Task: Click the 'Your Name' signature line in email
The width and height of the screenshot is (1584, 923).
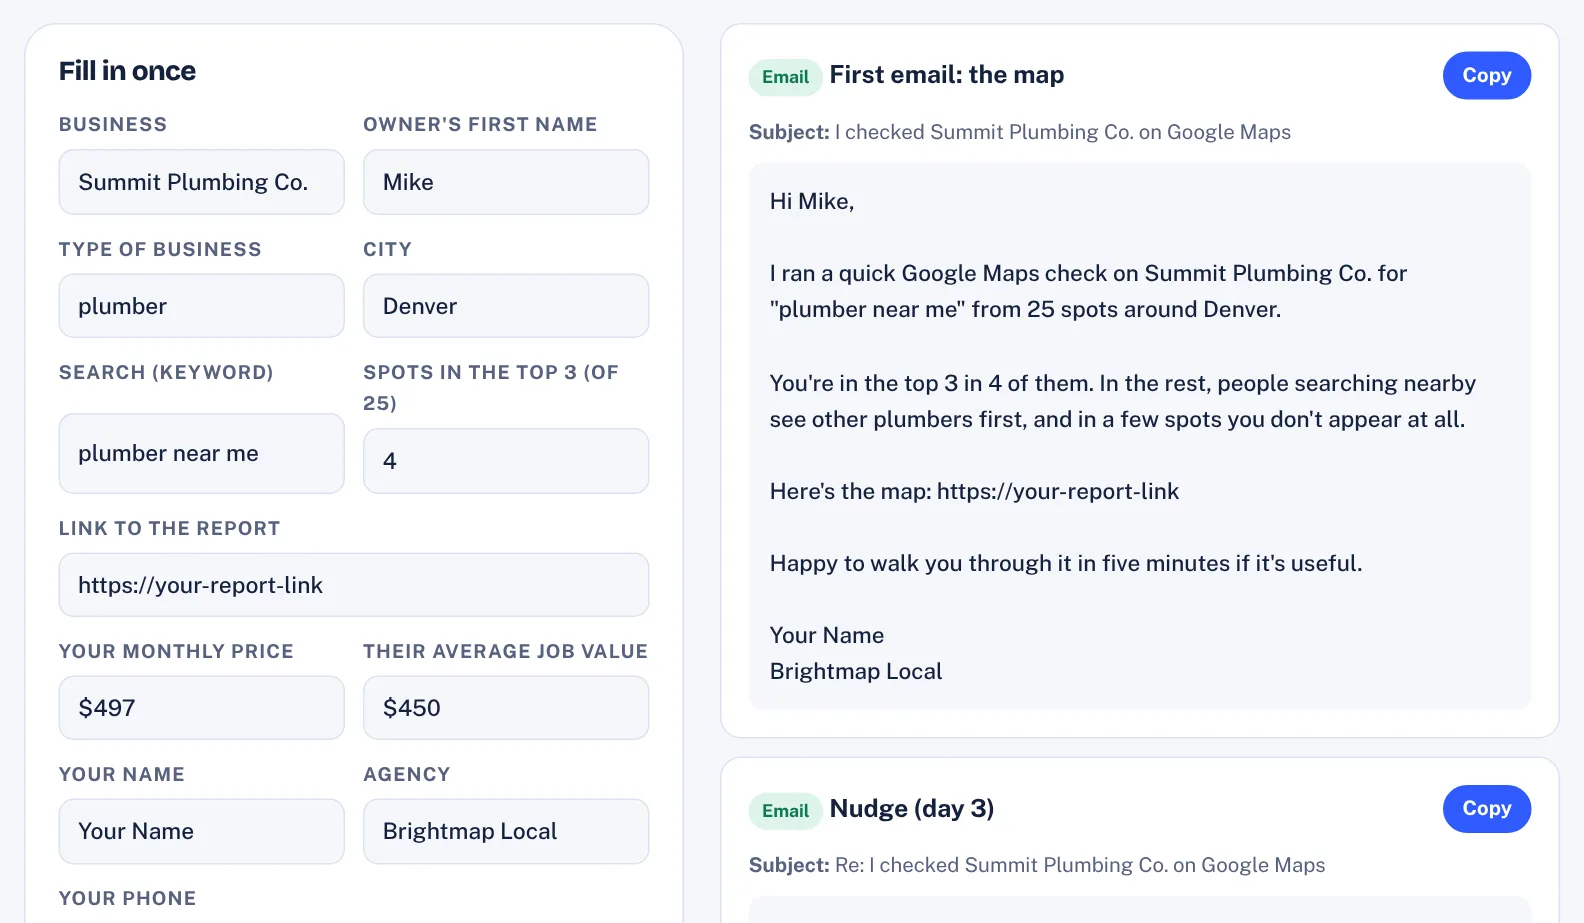Action: coord(827,635)
